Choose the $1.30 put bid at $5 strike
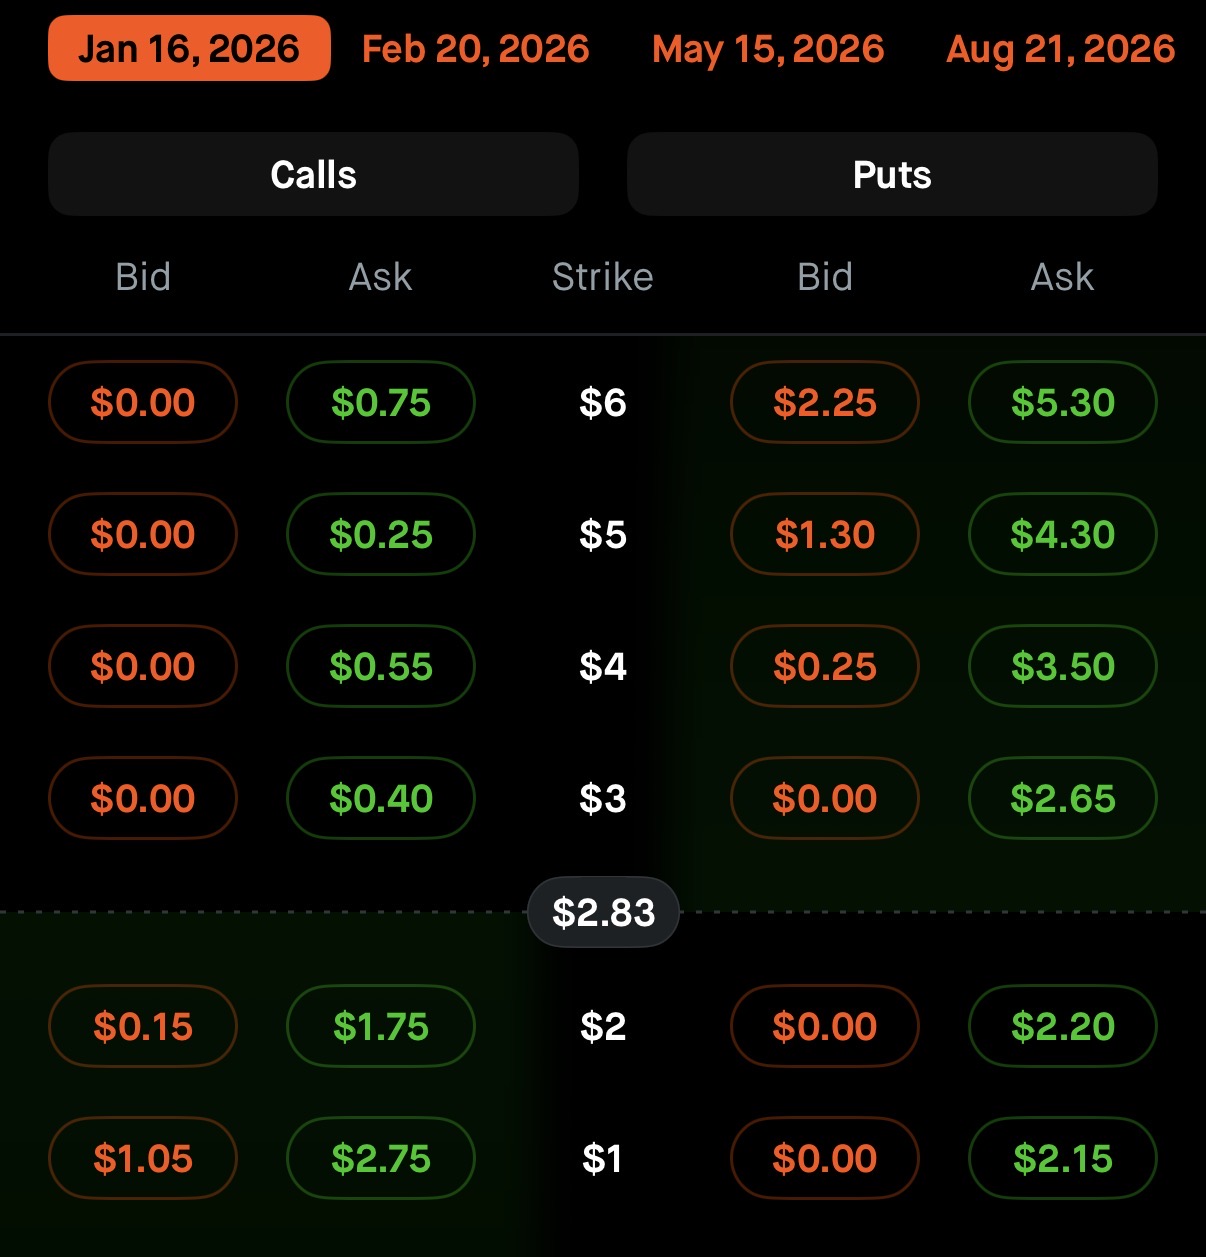This screenshot has width=1206, height=1257. 825,534
